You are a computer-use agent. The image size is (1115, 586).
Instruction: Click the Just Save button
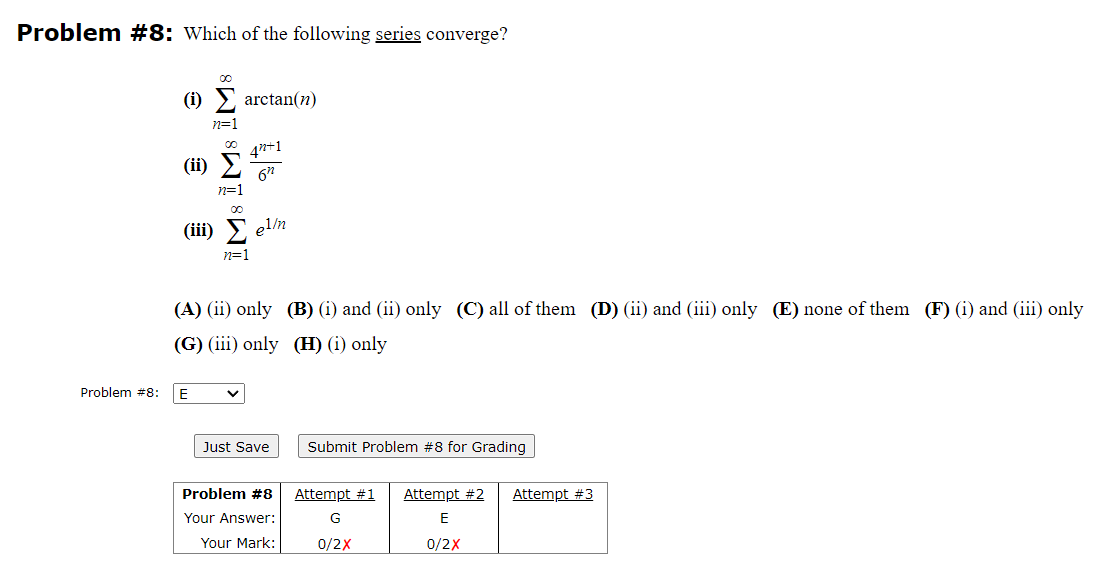236,446
